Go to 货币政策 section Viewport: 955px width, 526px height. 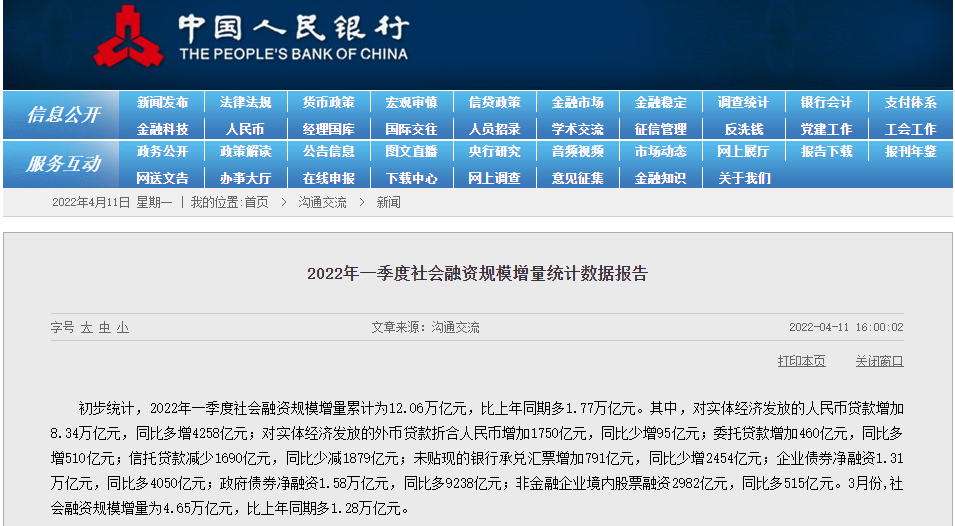coord(329,102)
